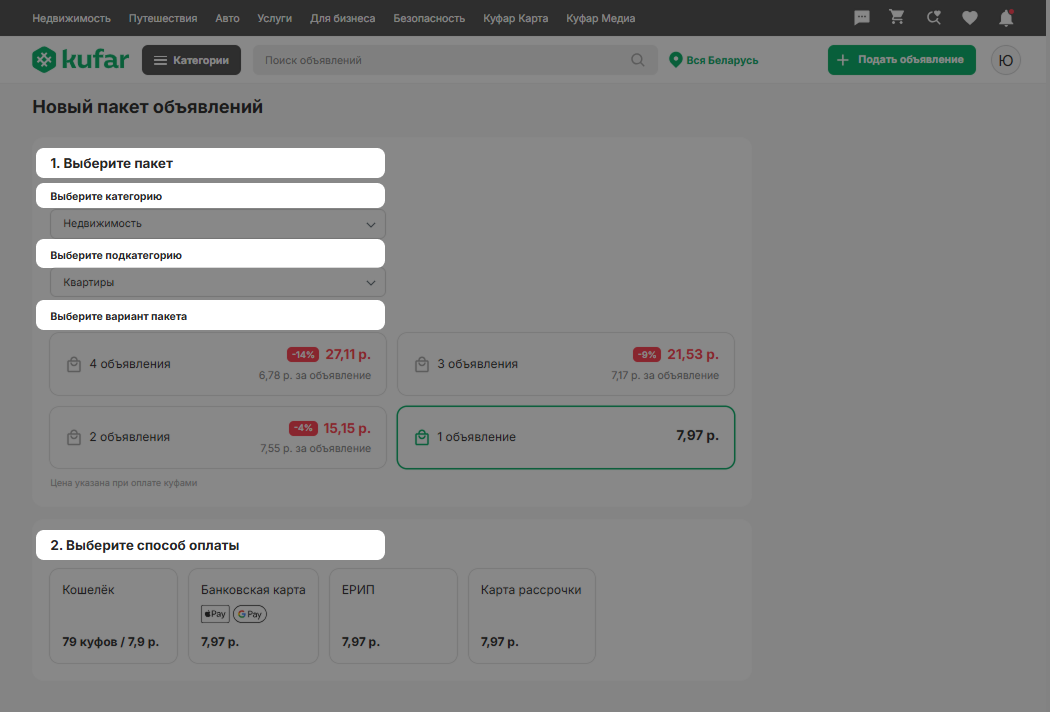Click the search magnifier icon
The height and width of the screenshot is (712, 1050).
[x=638, y=60]
